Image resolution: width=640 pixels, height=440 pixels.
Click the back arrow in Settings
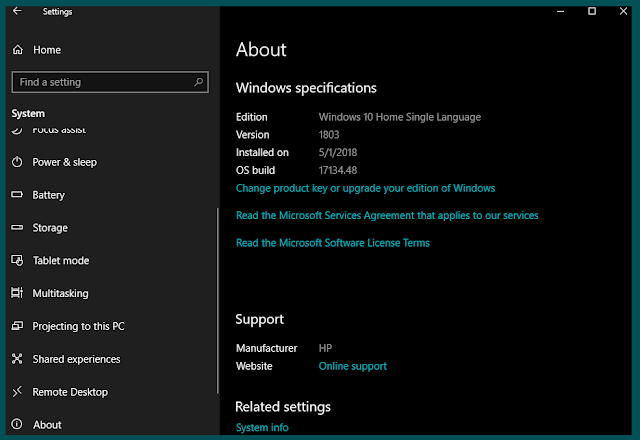point(17,11)
